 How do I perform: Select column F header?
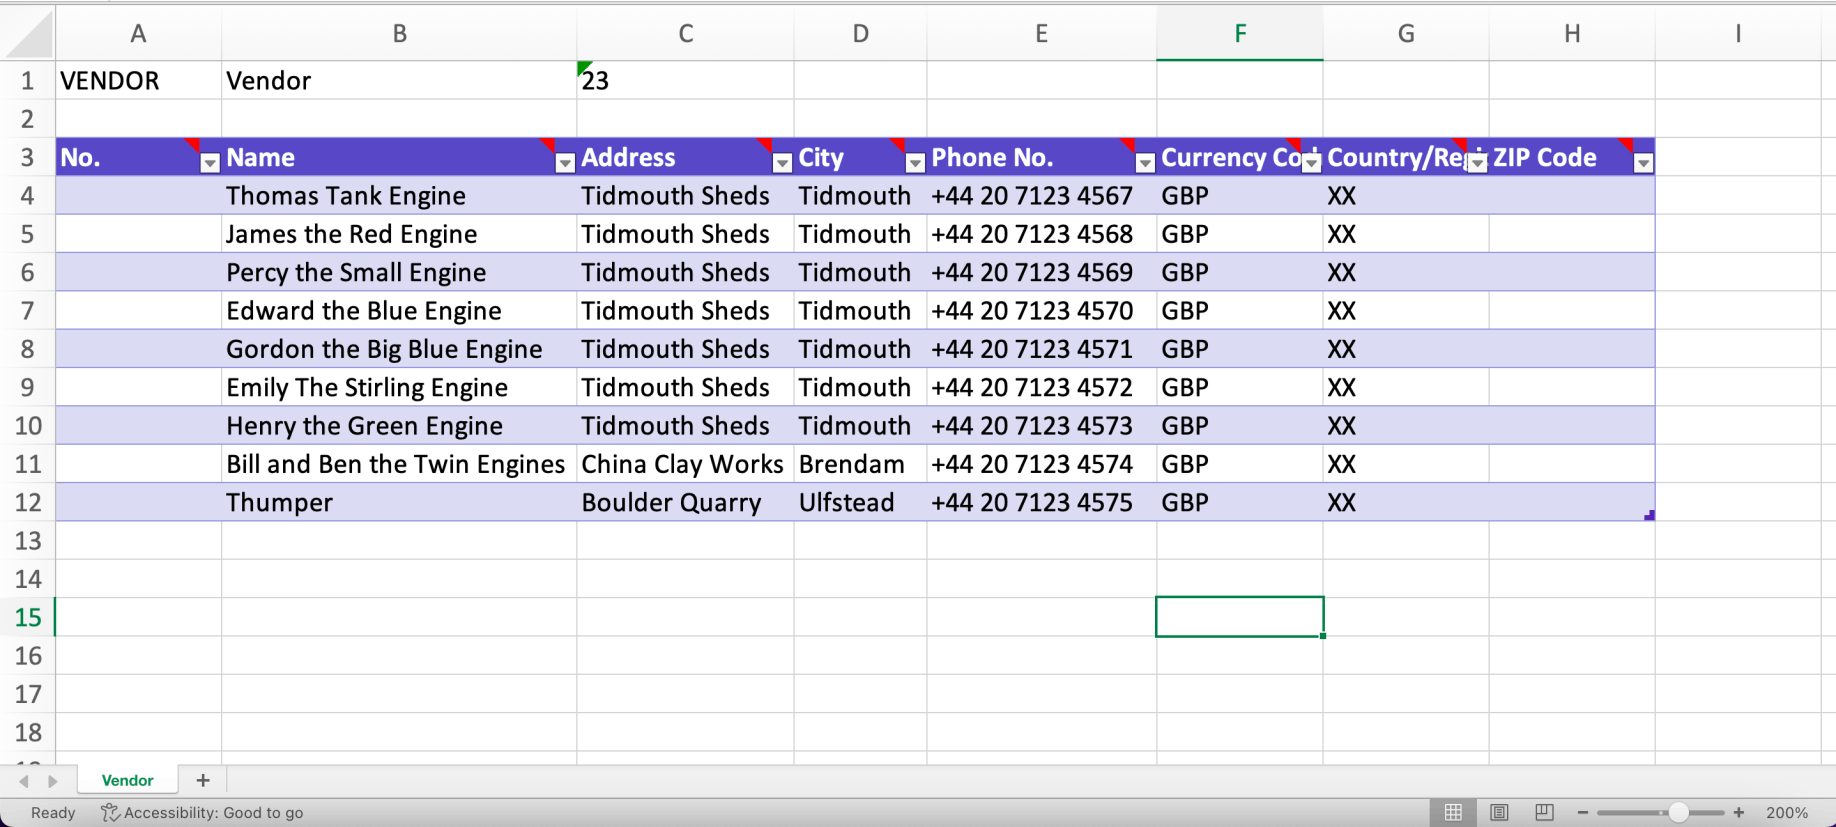(1240, 34)
